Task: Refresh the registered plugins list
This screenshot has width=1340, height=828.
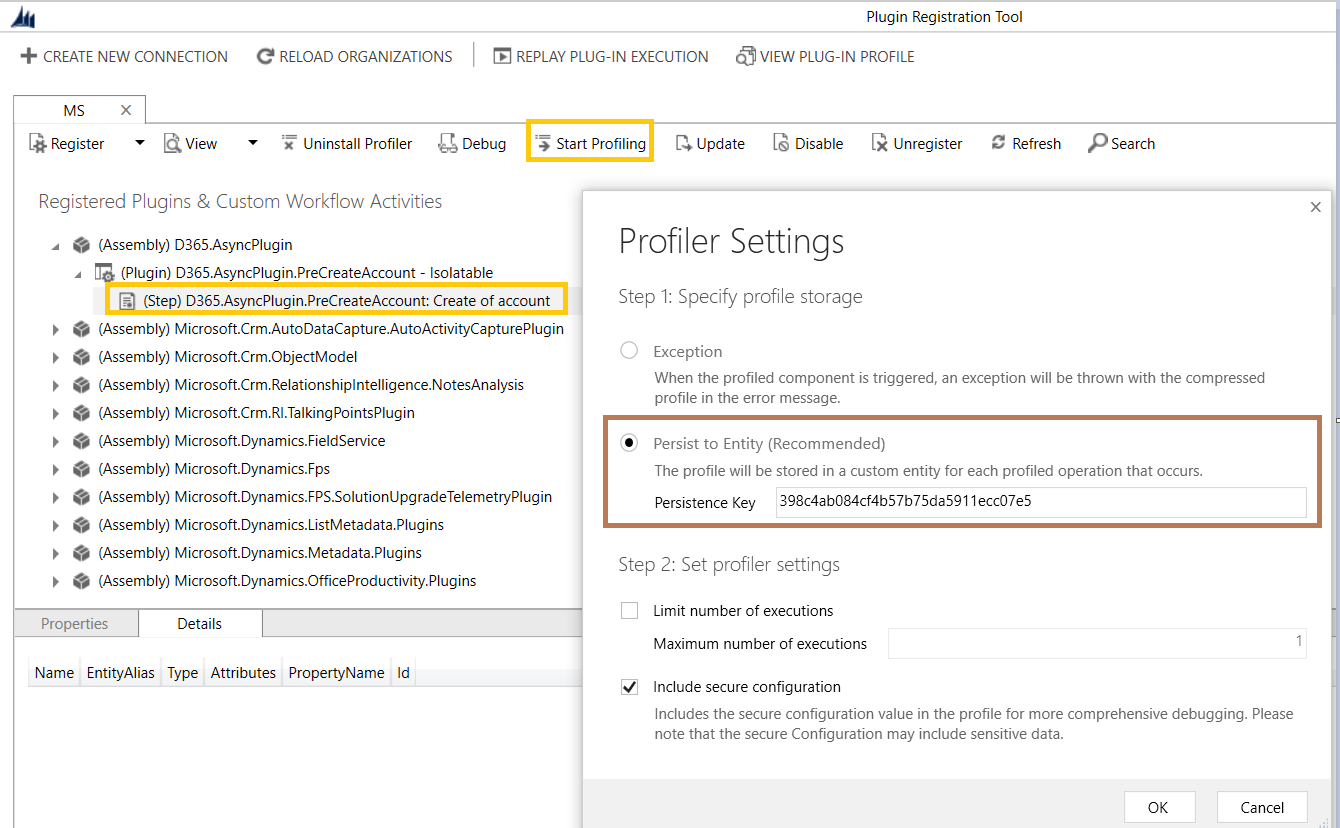Action: (x=1025, y=142)
